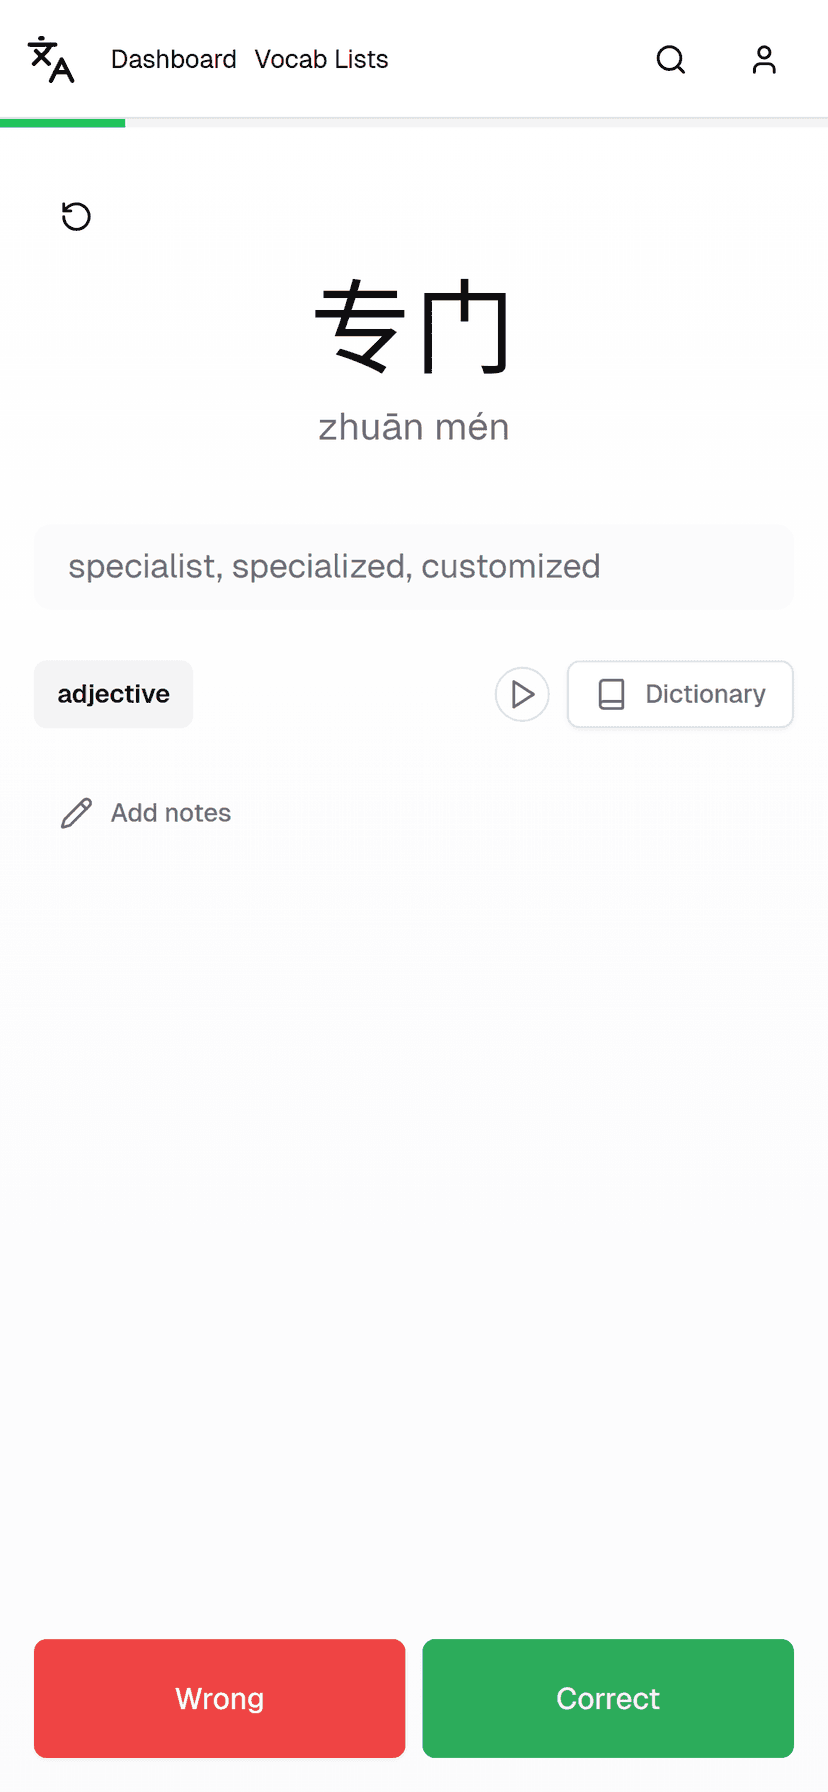The width and height of the screenshot is (828, 1792).
Task: Open the Dictionary text label
Action: coord(705,694)
